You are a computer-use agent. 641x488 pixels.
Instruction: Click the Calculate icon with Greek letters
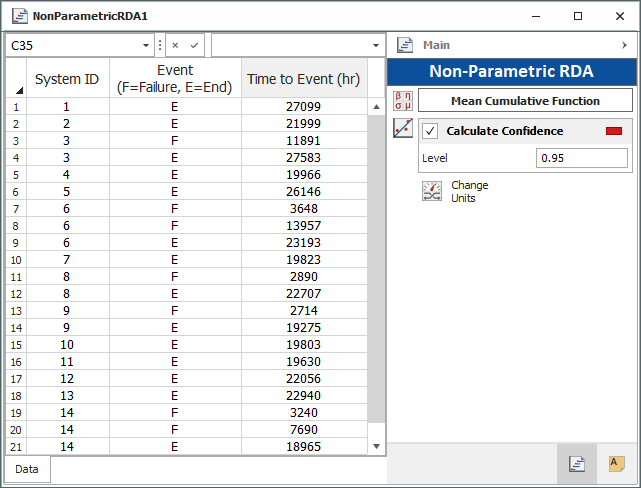click(403, 101)
